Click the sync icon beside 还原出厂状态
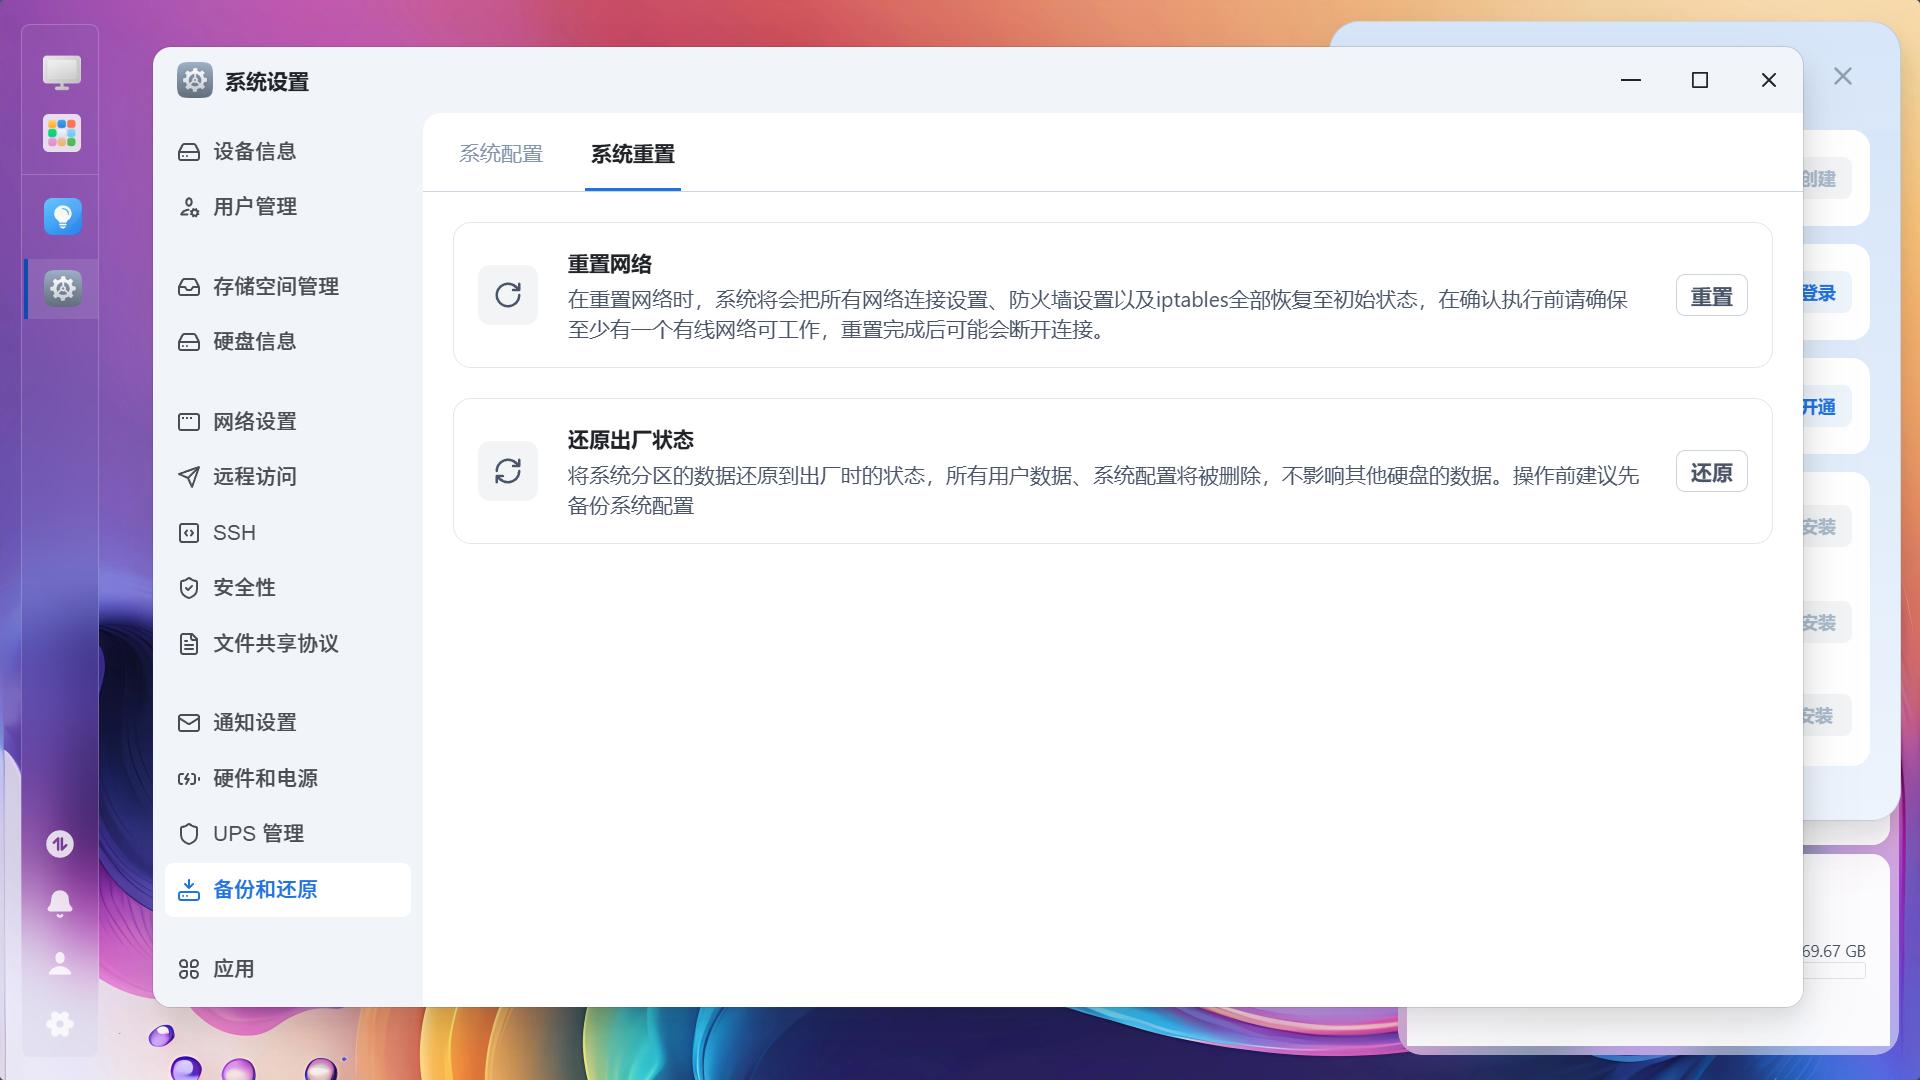This screenshot has height=1080, width=1920. (508, 471)
